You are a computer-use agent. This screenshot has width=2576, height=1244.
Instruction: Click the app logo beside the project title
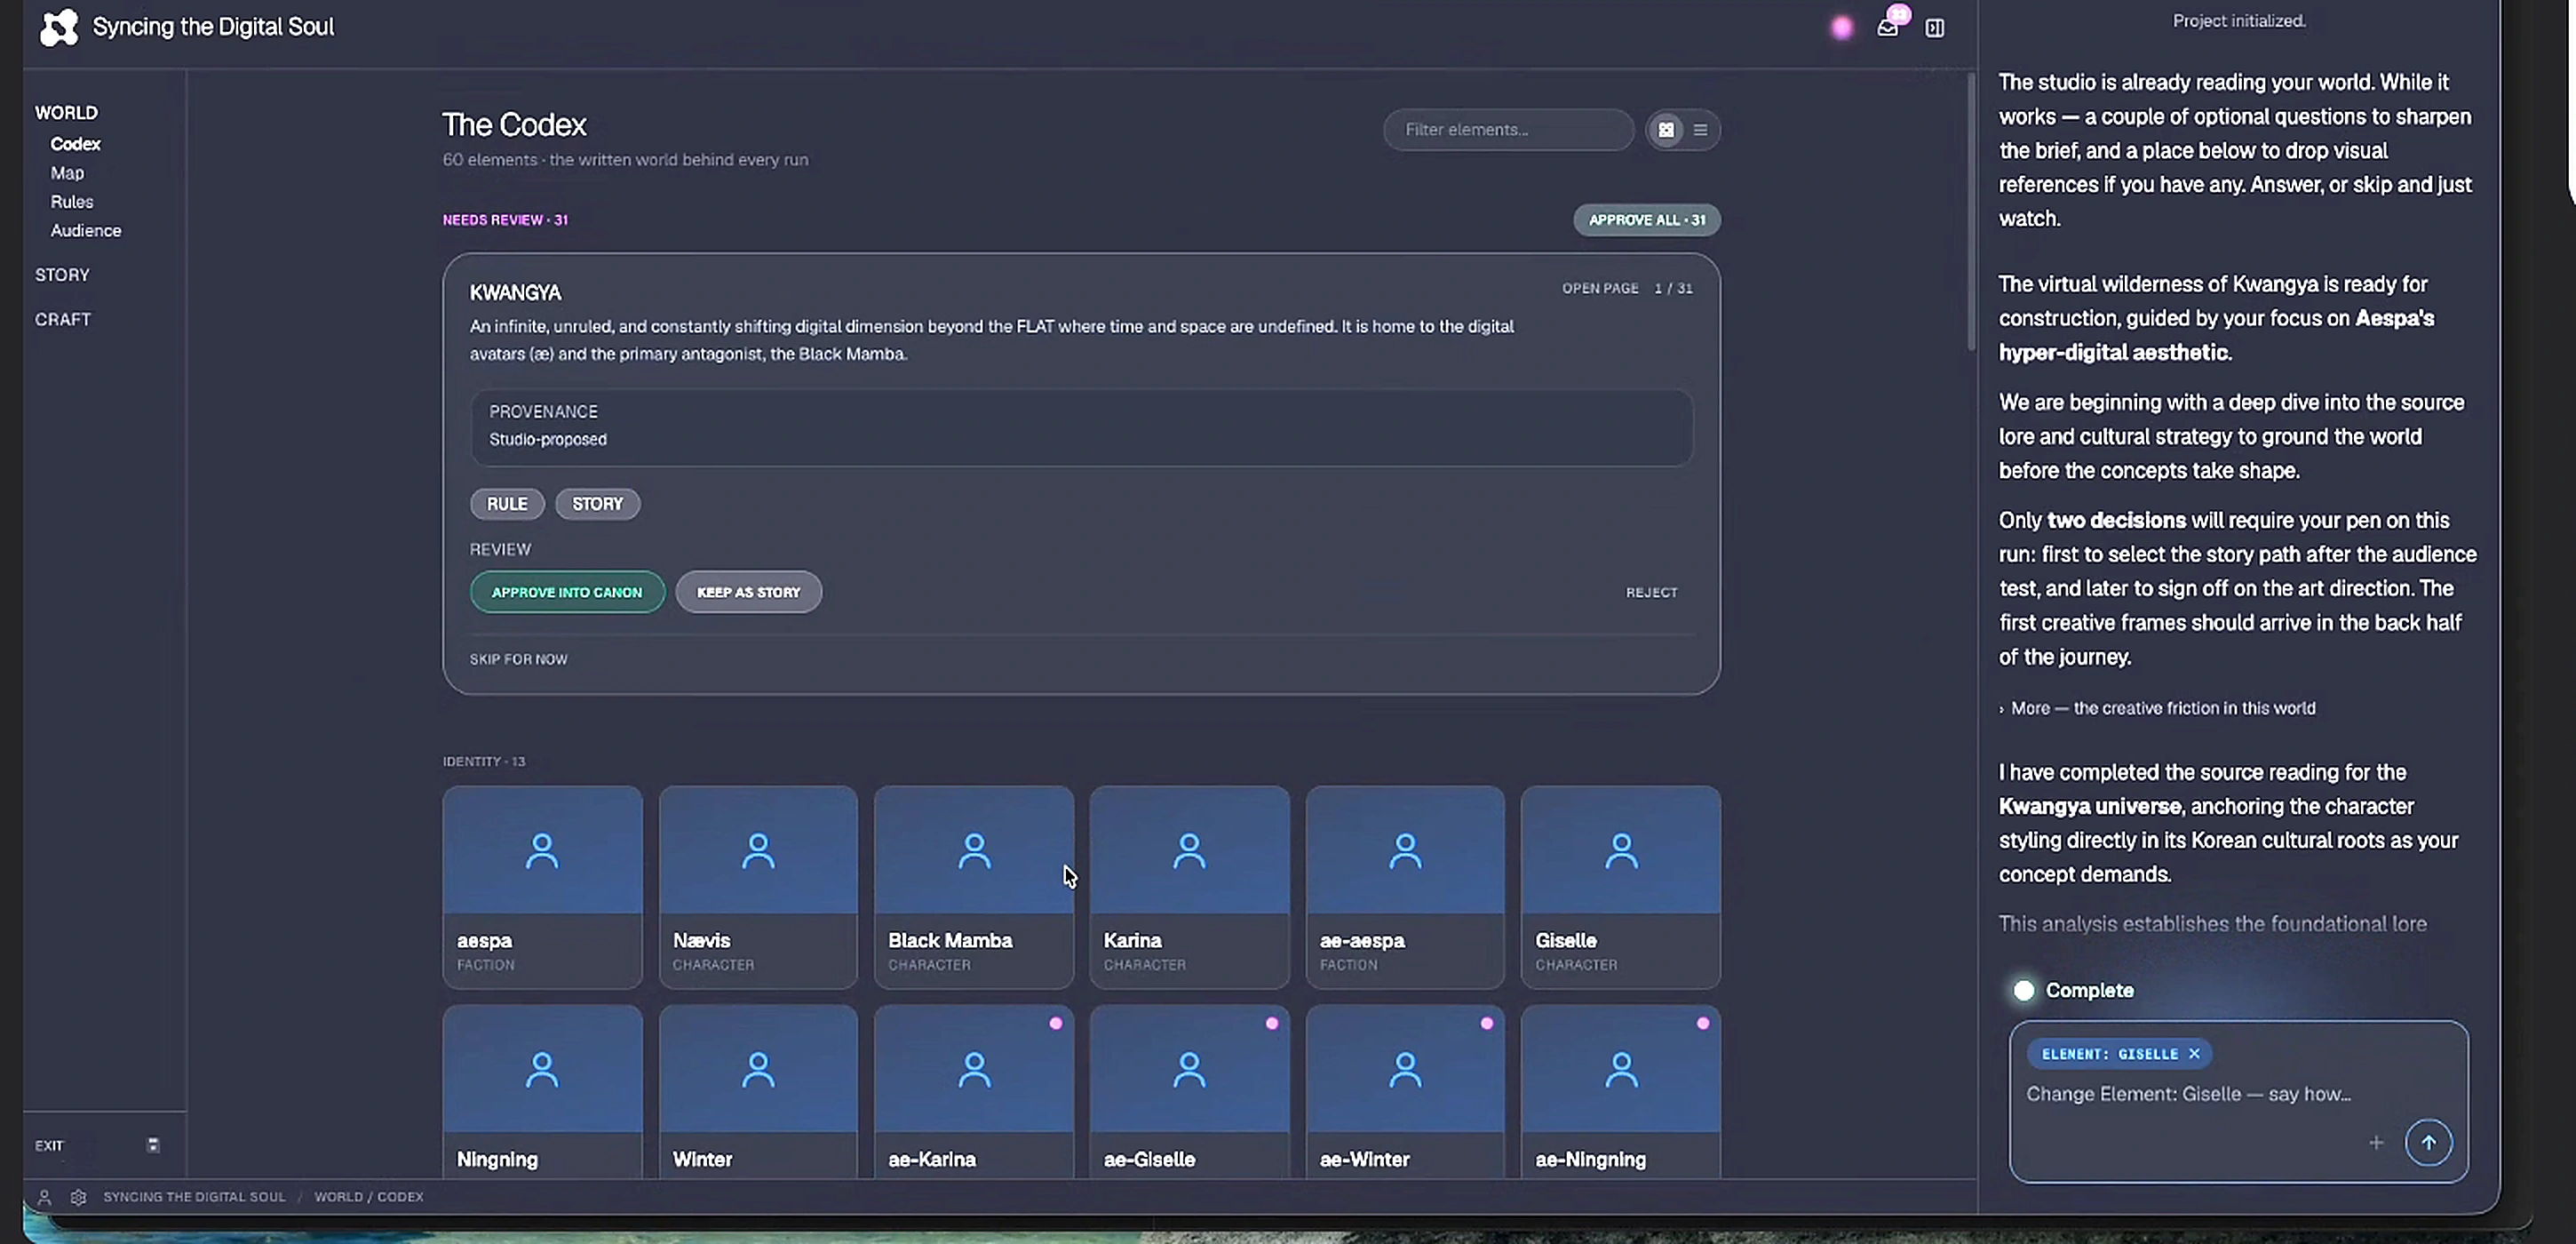[x=58, y=27]
